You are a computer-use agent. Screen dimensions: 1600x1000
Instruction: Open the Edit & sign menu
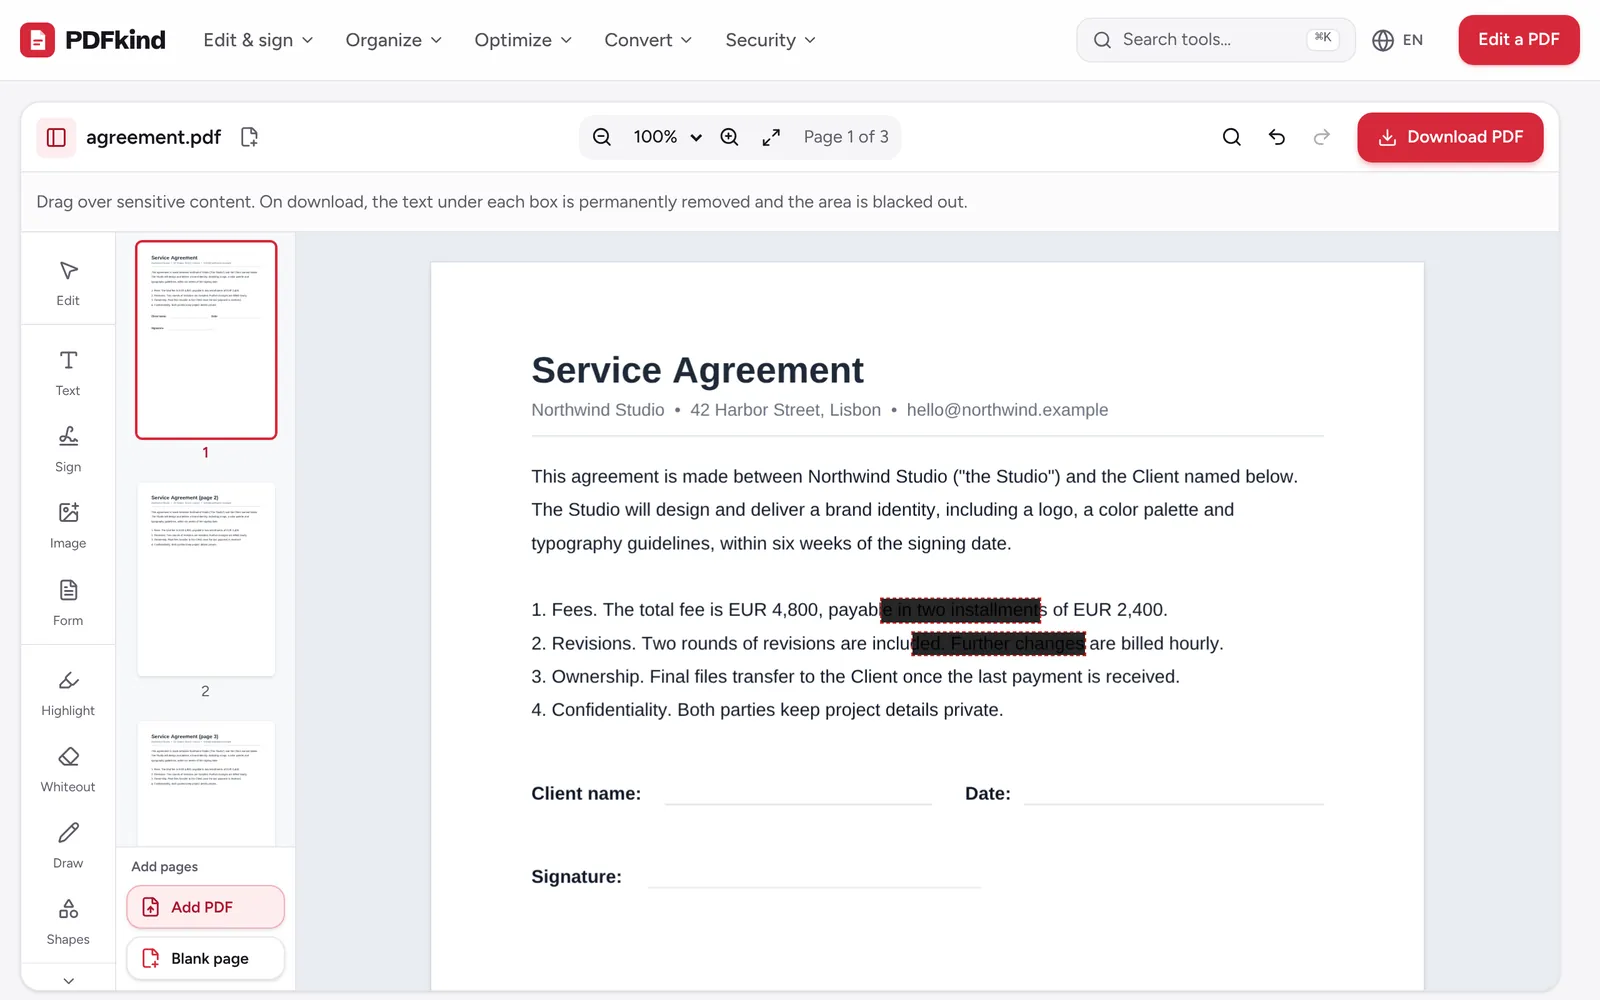click(x=258, y=40)
